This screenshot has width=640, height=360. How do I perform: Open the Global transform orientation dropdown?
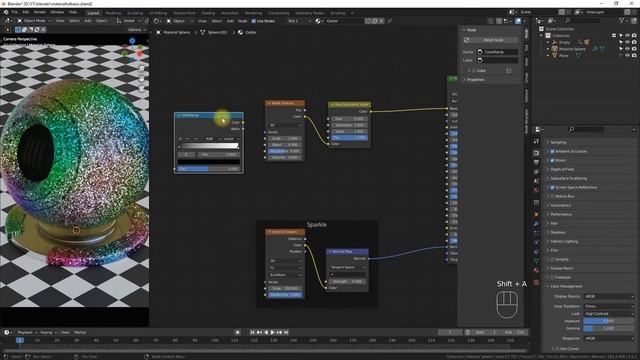click(128, 21)
